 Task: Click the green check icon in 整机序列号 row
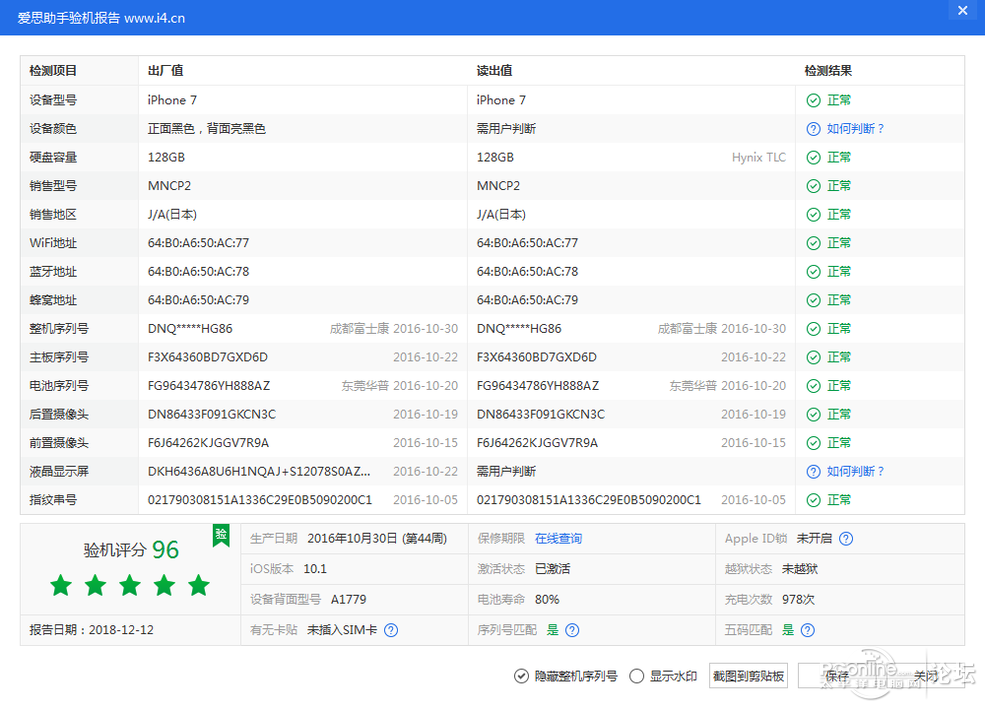[x=814, y=329]
